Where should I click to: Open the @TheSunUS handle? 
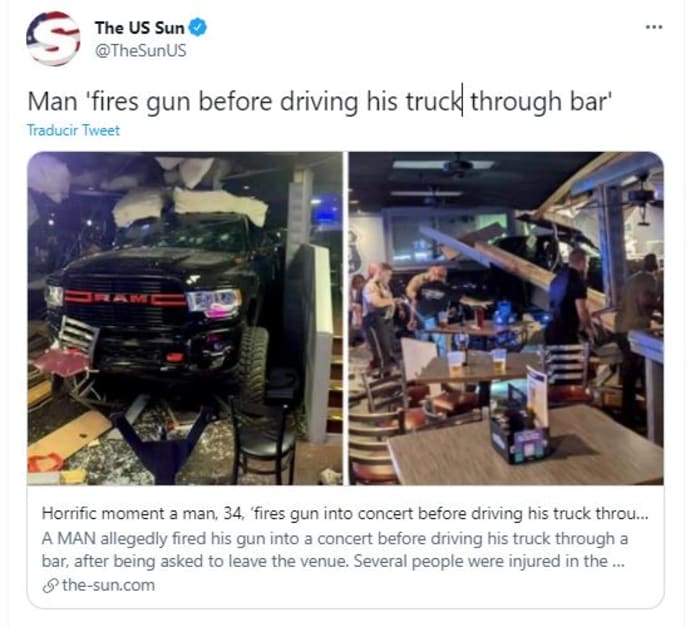(141, 50)
